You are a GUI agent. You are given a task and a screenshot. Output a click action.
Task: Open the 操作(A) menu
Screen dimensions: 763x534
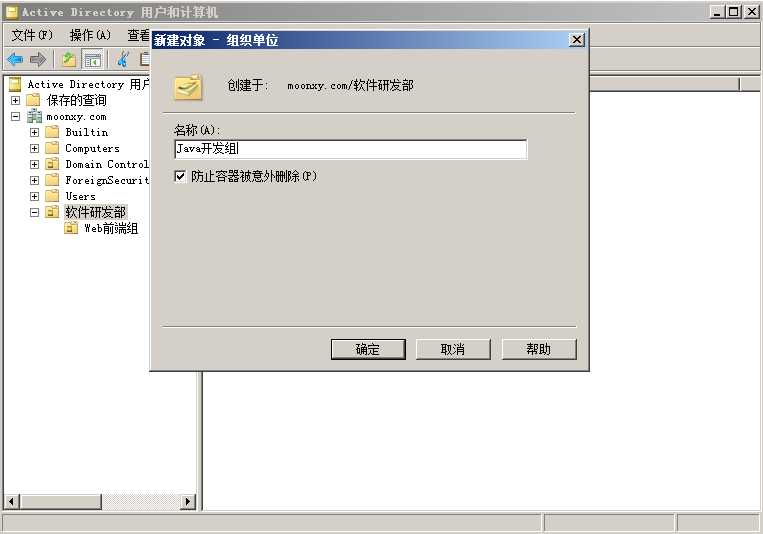90,35
